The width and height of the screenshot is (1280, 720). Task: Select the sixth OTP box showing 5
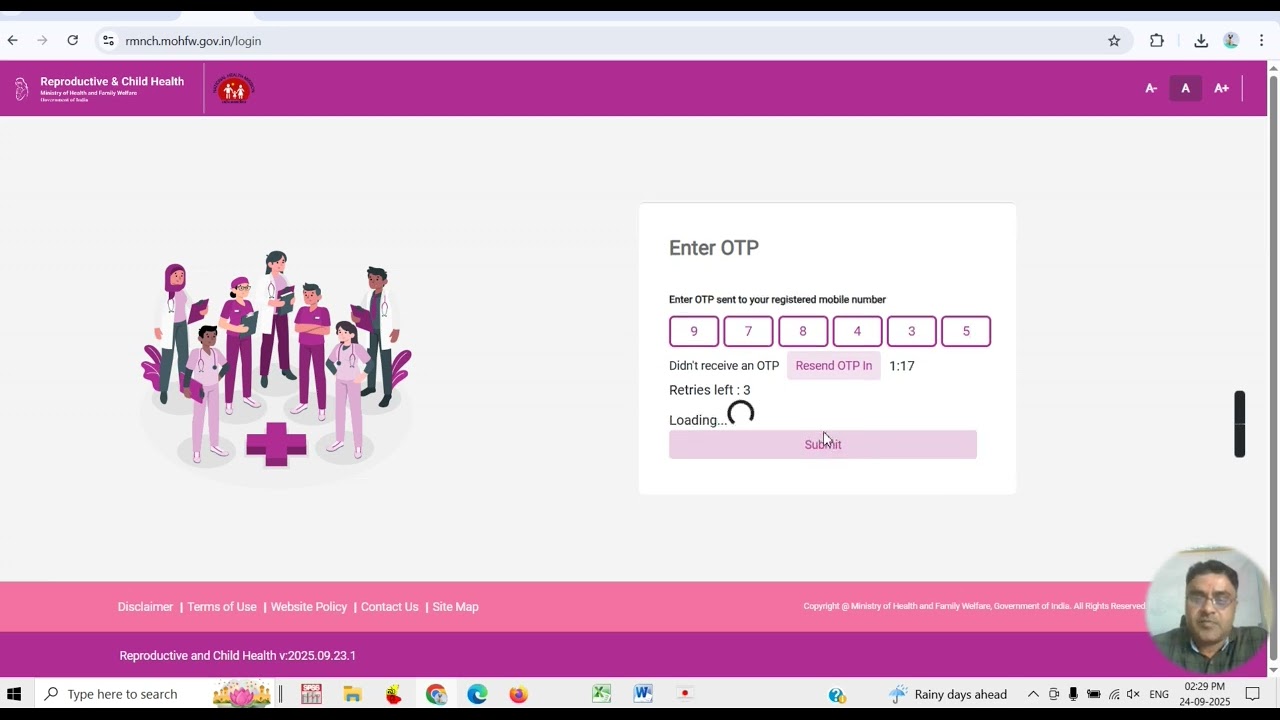tap(966, 331)
